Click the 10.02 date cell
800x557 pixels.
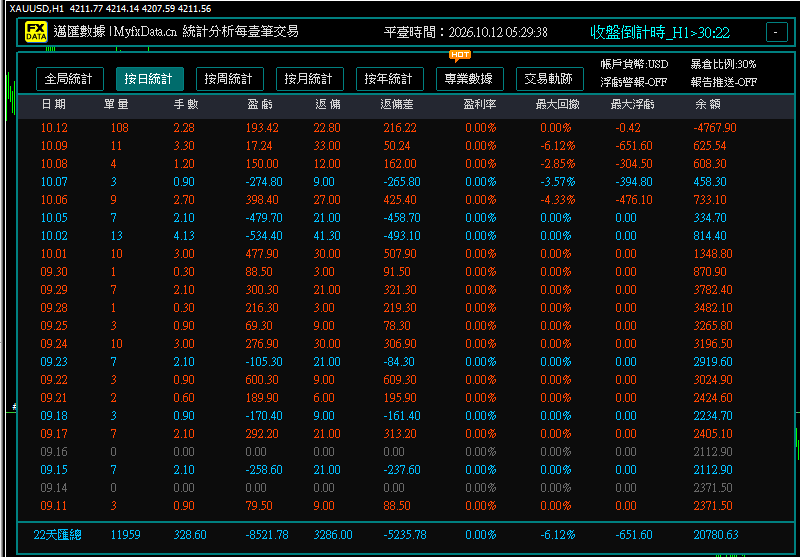click(x=54, y=236)
